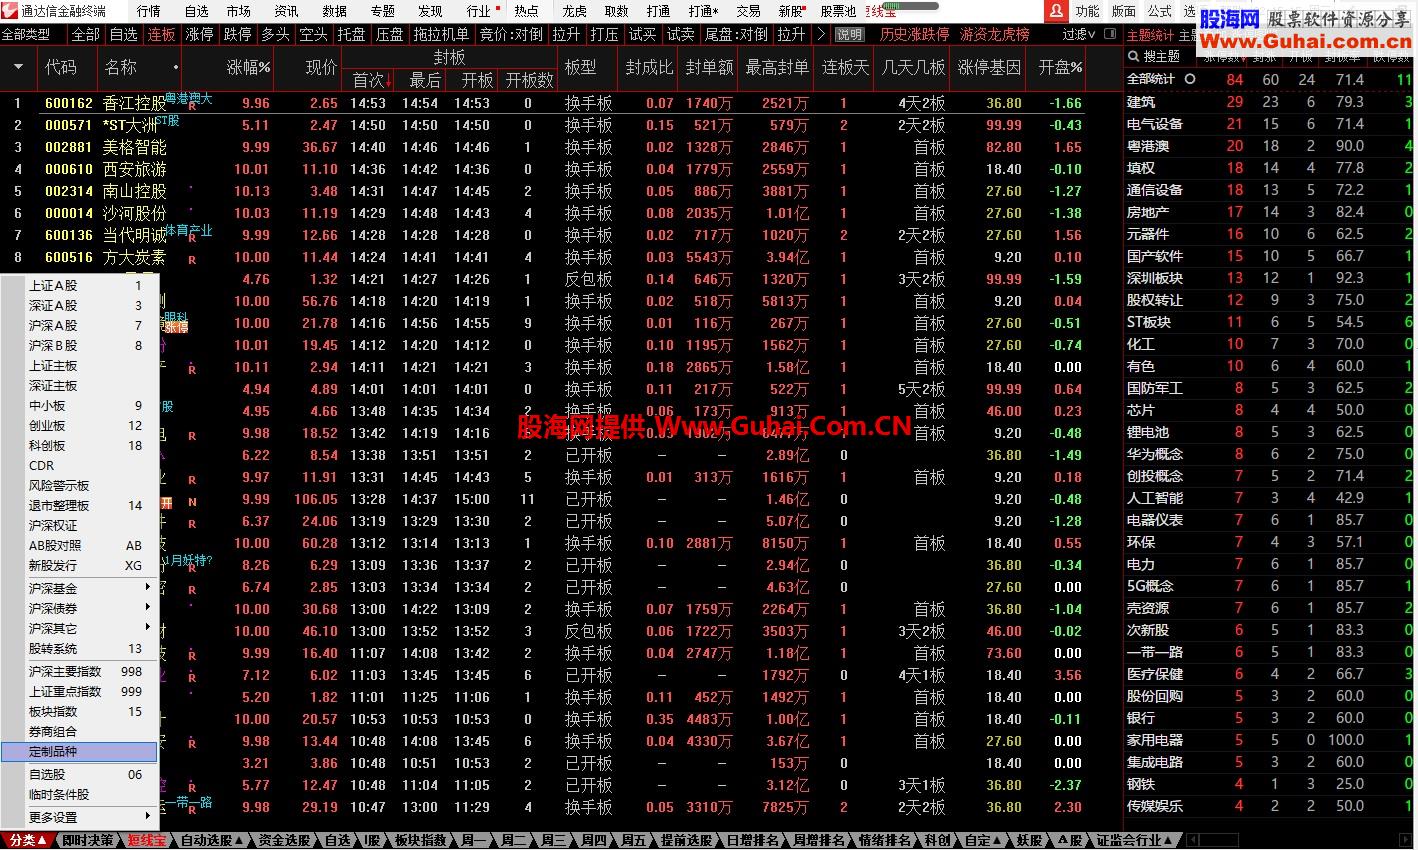Open the 游资龙虎榜 link

pos(994,34)
